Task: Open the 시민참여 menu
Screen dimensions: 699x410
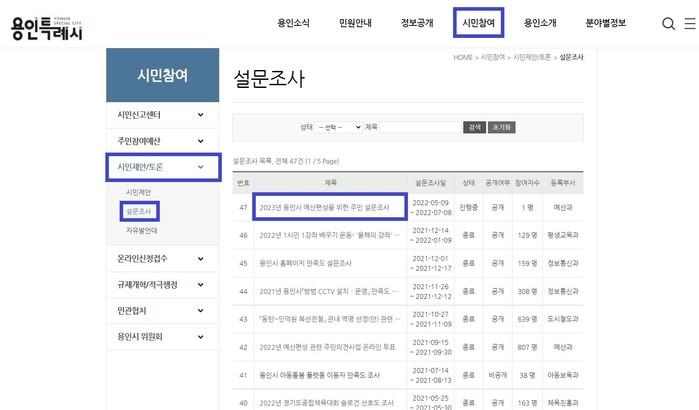Action: click(x=478, y=23)
